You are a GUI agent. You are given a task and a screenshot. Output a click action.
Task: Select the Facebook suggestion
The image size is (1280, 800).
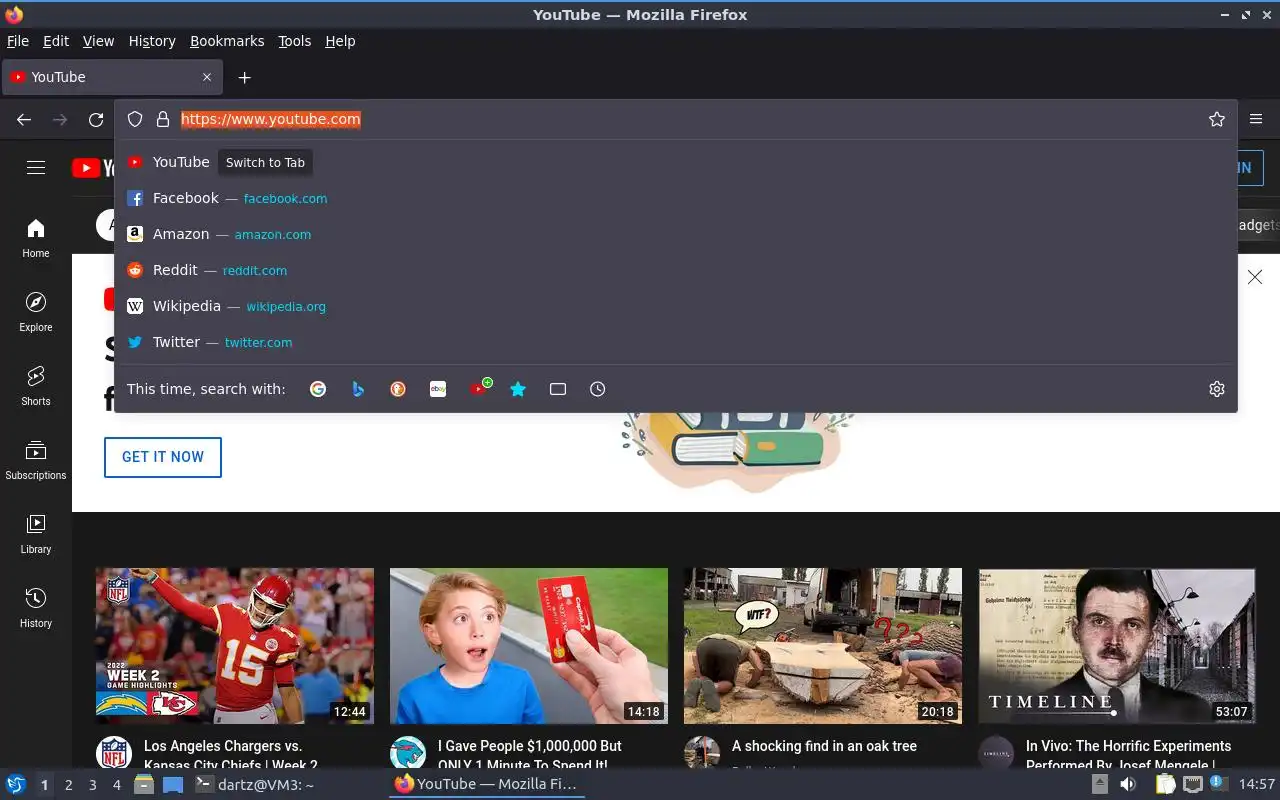676,198
